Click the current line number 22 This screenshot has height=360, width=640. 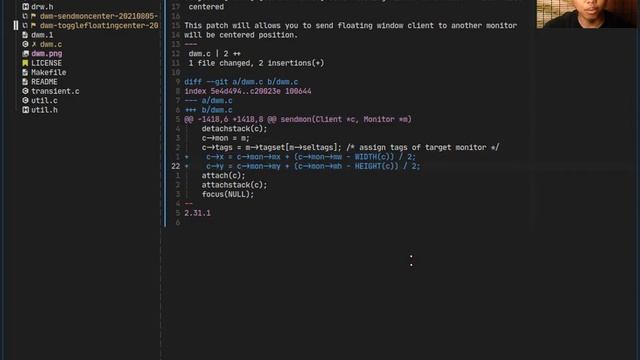[x=176, y=166]
